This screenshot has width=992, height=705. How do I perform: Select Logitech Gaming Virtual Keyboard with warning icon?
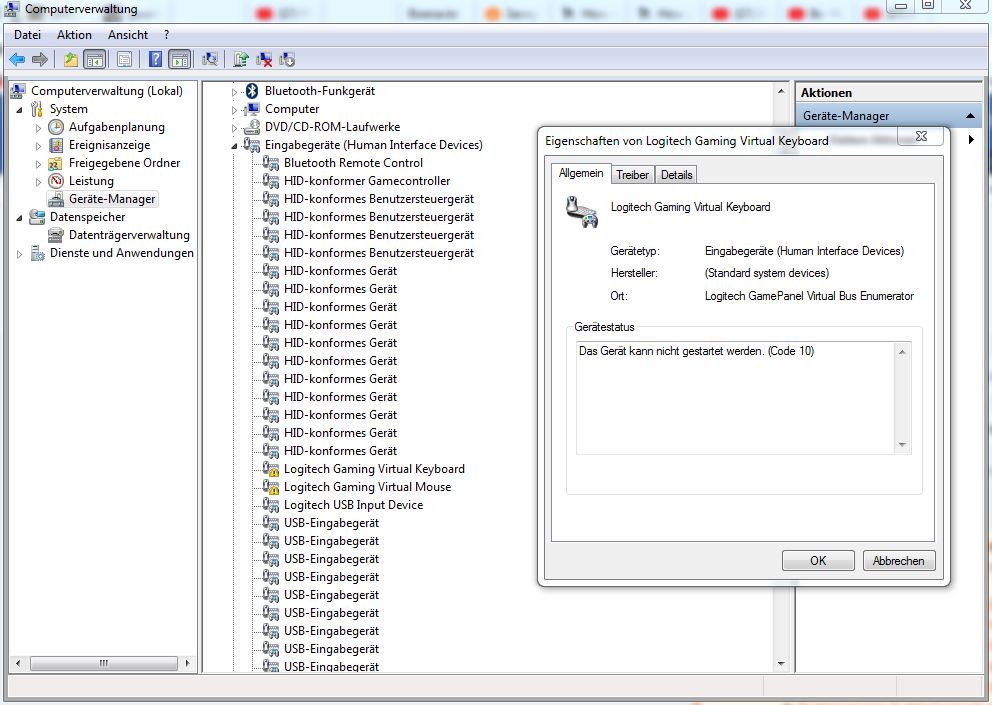[374, 469]
